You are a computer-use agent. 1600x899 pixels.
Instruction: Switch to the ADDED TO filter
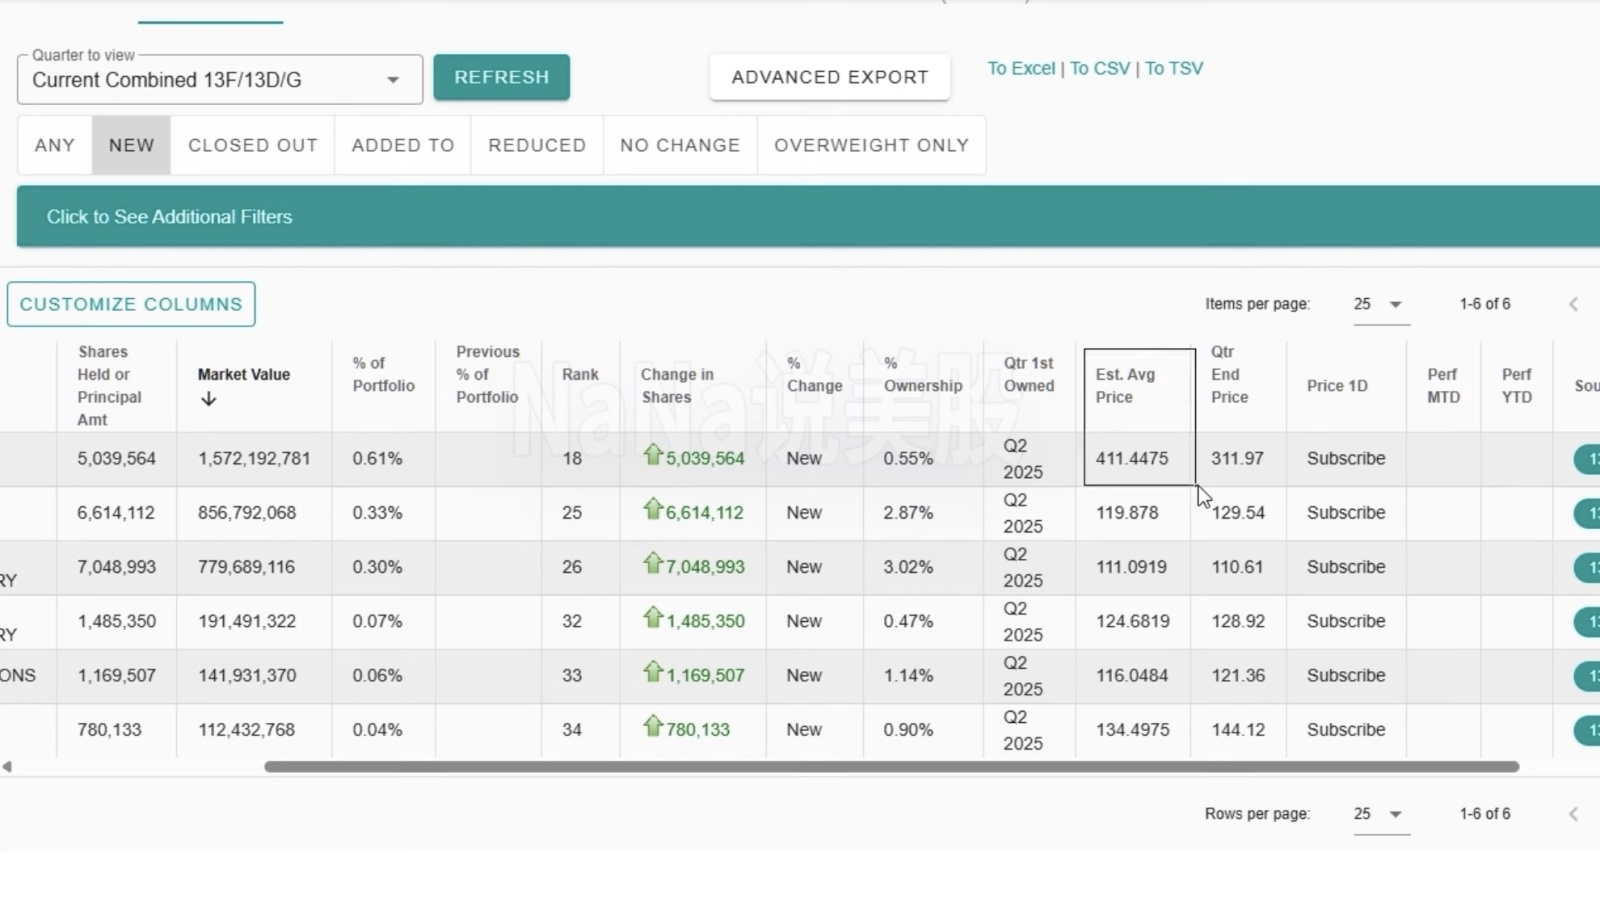coord(403,145)
